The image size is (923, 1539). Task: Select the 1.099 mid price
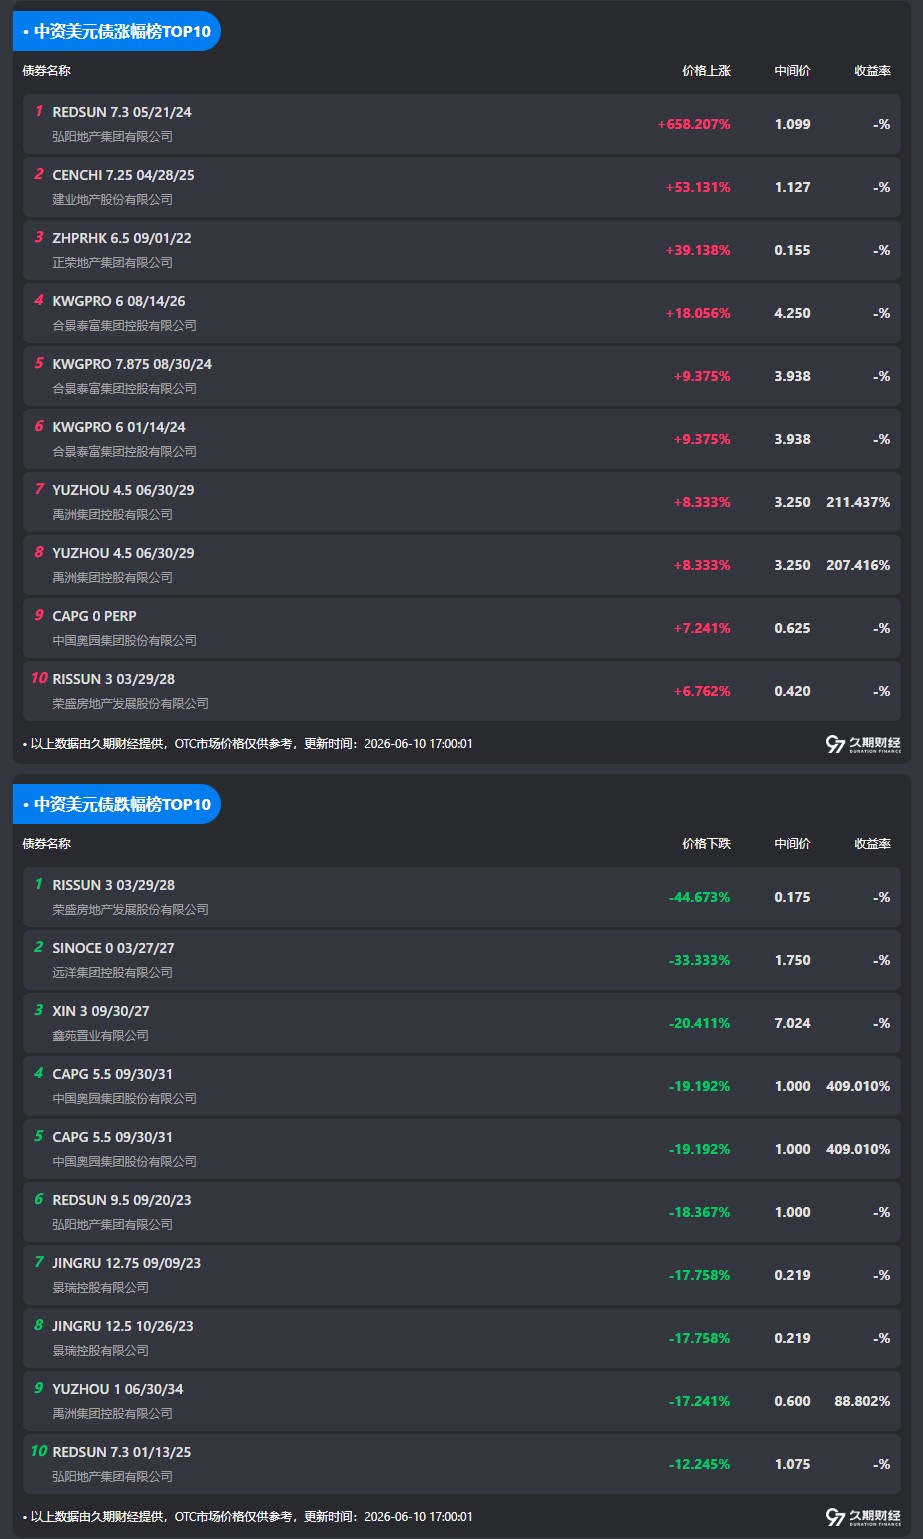[x=792, y=124]
